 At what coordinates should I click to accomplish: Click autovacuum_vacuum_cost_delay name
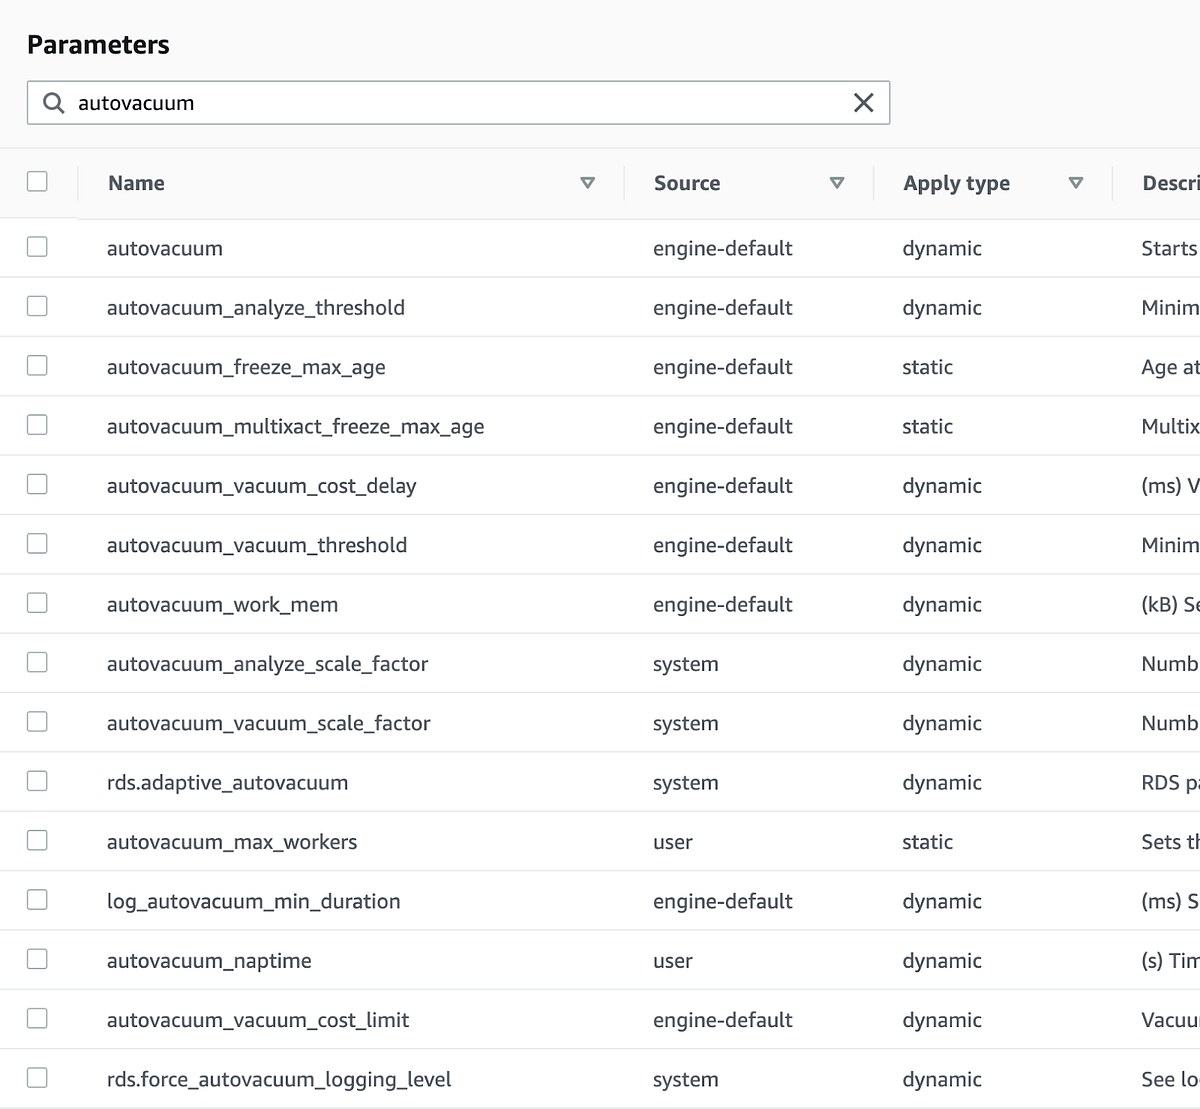(x=262, y=486)
